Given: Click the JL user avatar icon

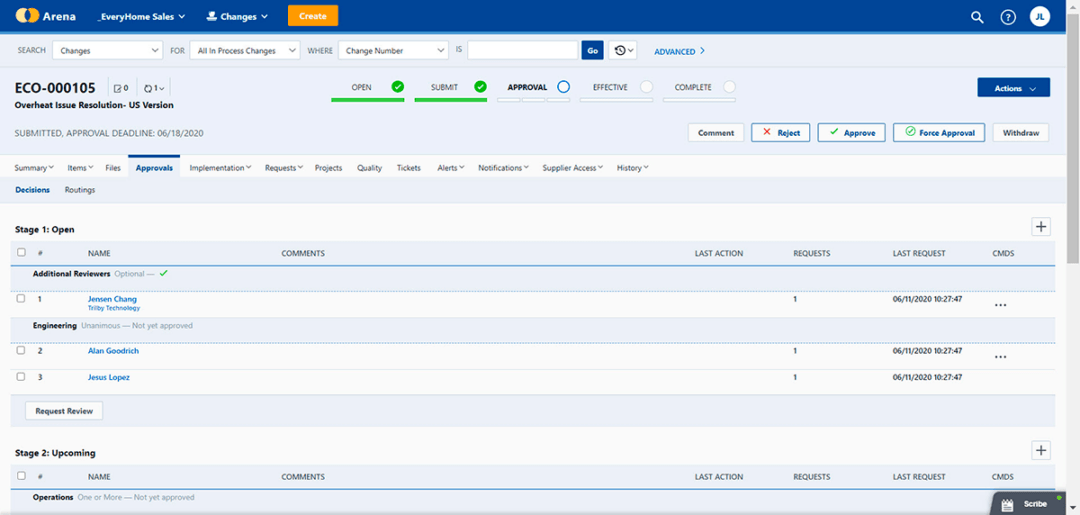Looking at the screenshot, I should (x=1040, y=17).
